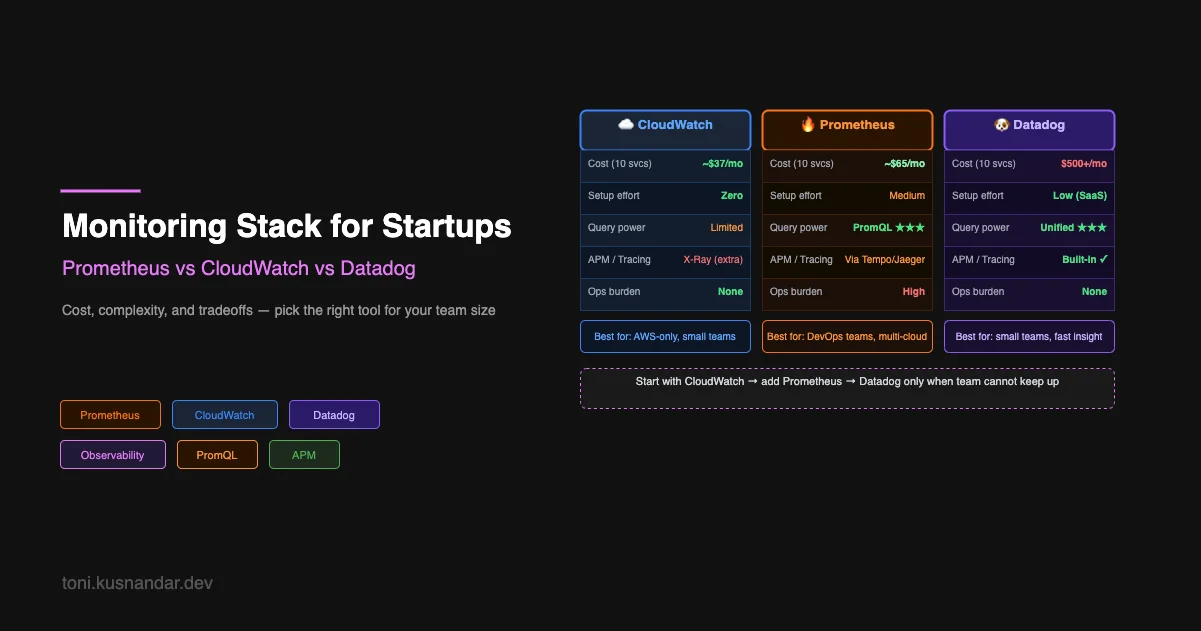The image size is (1201, 631).
Task: Select the Observability tag badge
Action: pyautogui.click(x=113, y=455)
